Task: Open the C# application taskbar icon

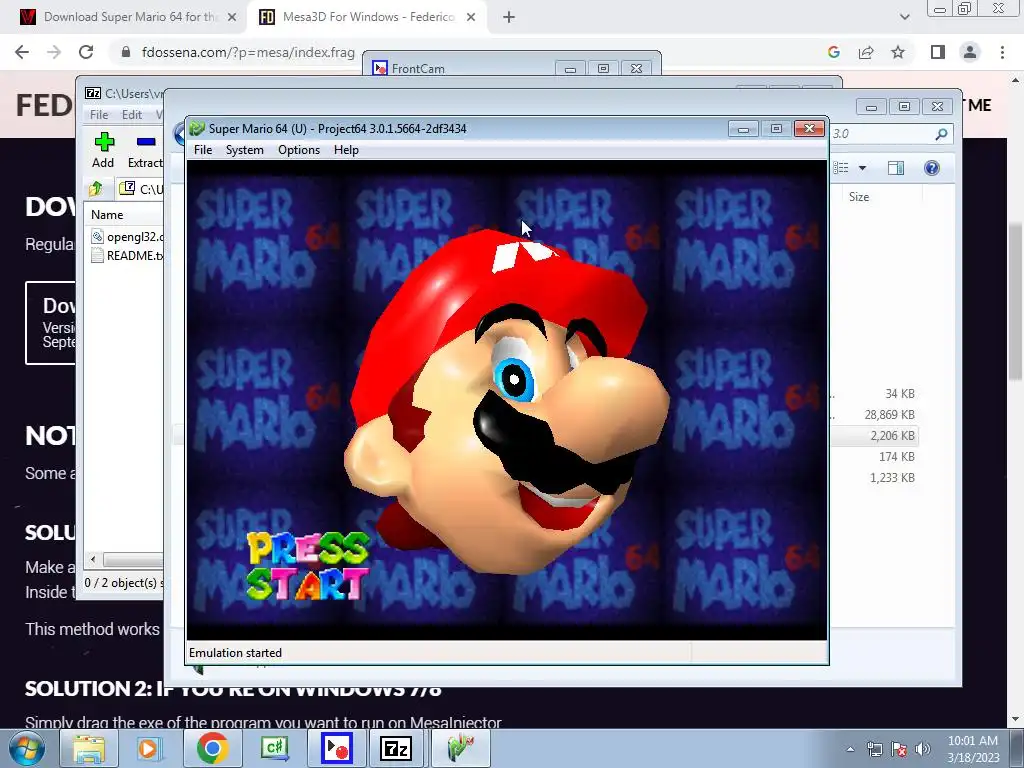Action: [x=274, y=748]
